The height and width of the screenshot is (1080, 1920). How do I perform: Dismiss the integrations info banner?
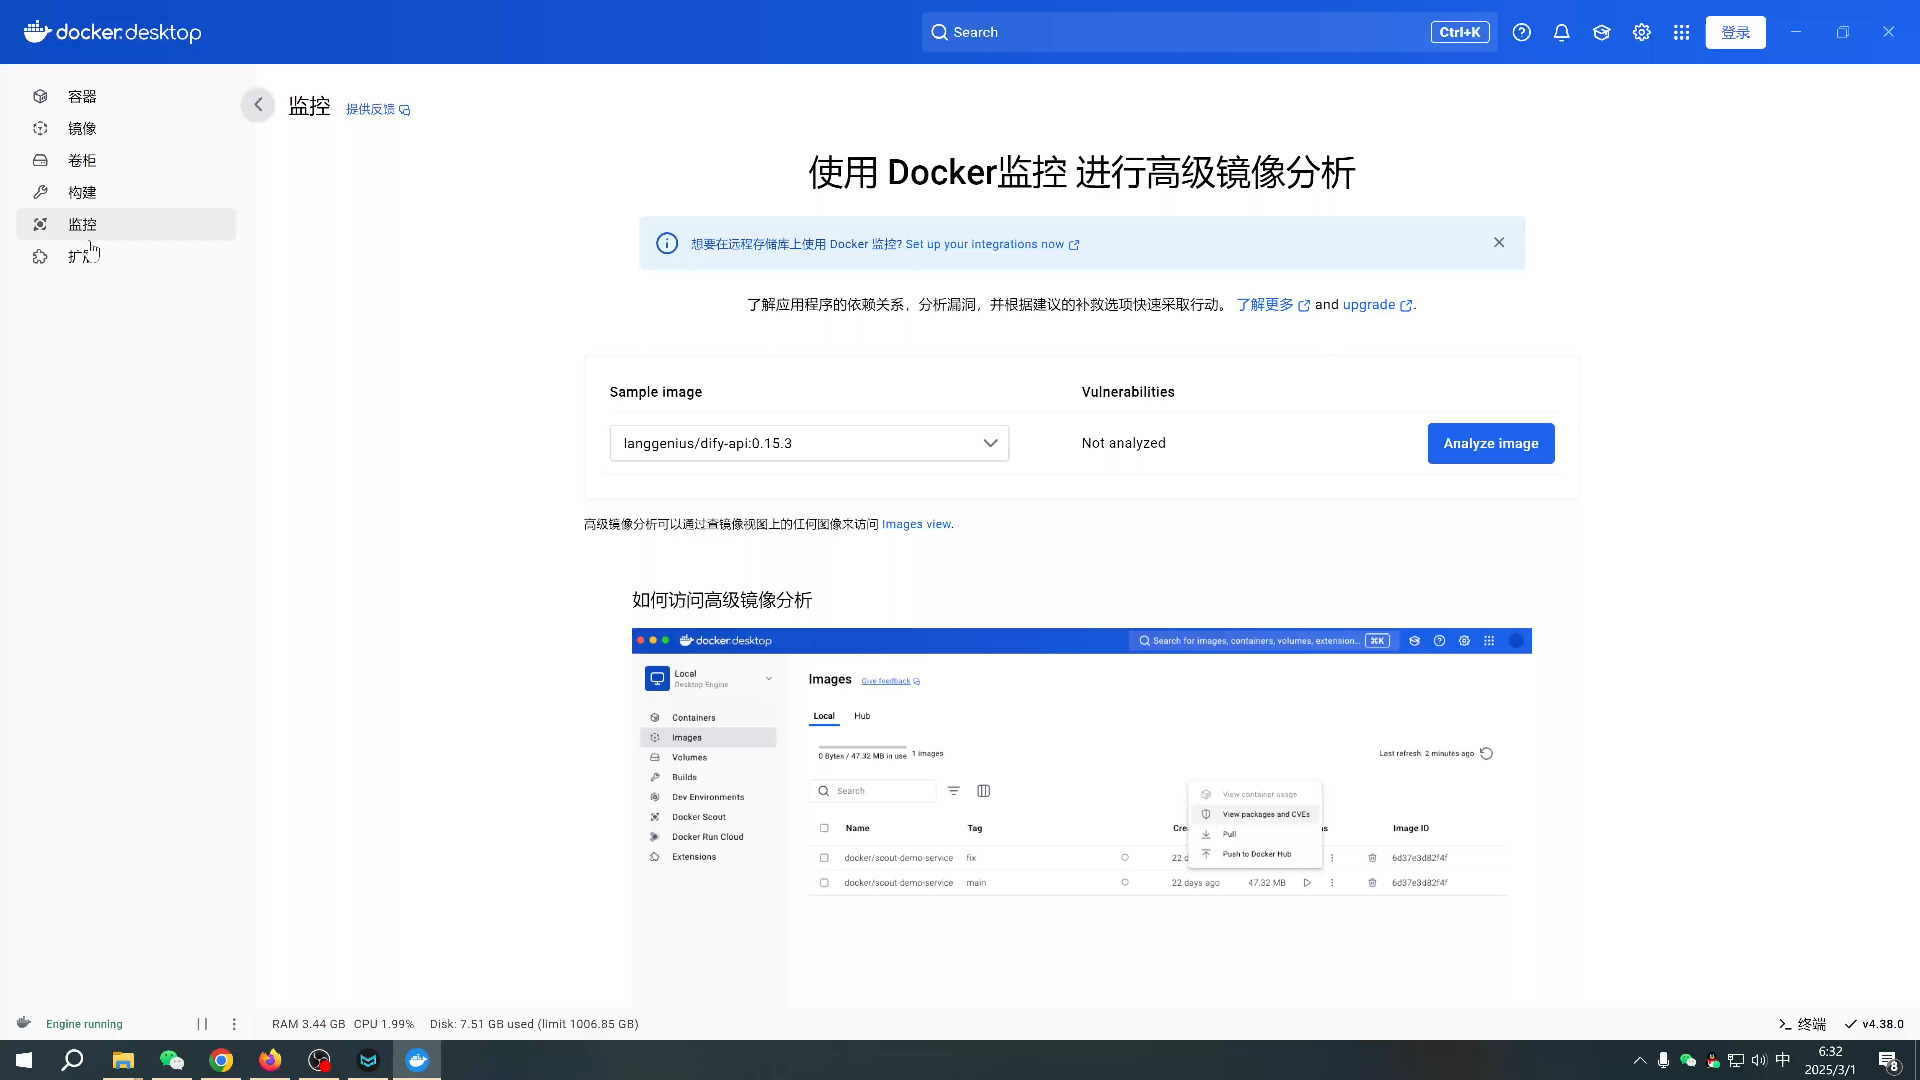pos(1498,242)
